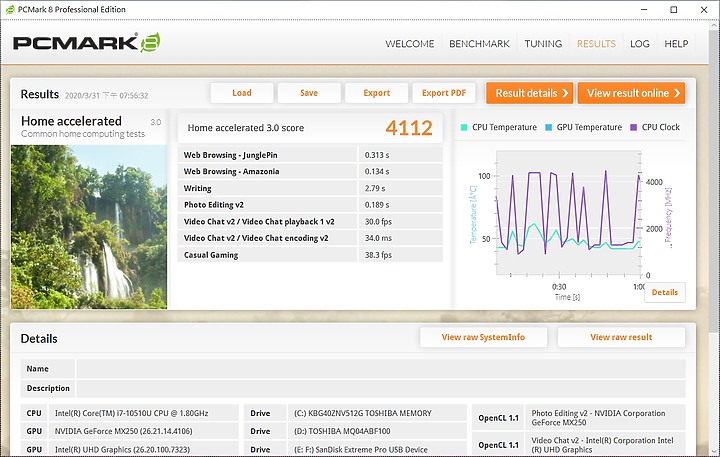
Task: Click the Home accelerated title
Action: pyautogui.click(x=71, y=121)
